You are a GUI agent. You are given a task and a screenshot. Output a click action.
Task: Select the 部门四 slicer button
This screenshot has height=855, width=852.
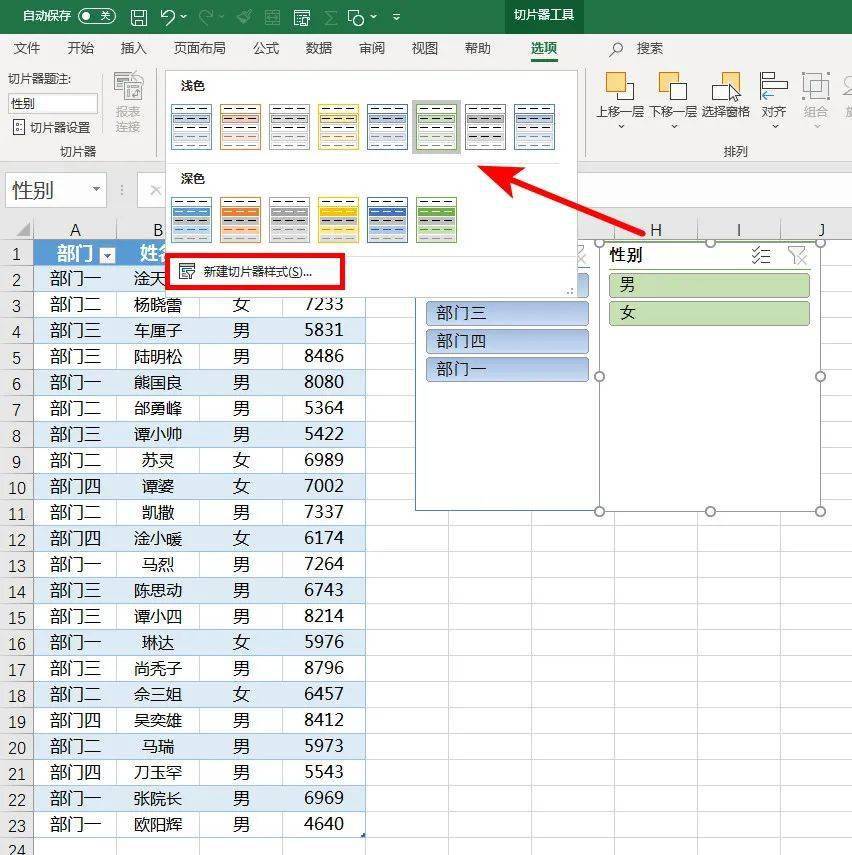click(x=506, y=340)
